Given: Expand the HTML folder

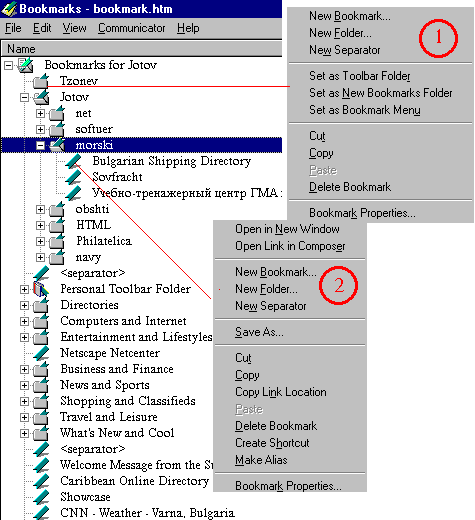Looking at the screenshot, I should [x=40, y=225].
